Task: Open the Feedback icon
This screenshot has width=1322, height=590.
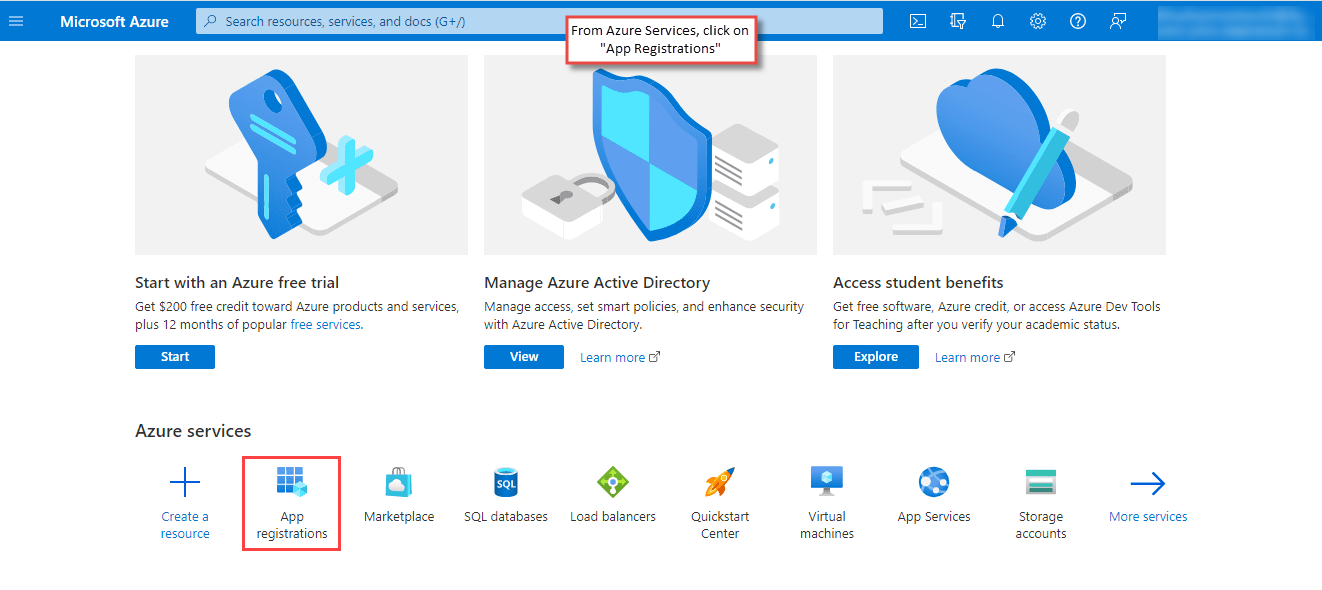Action: (x=1118, y=21)
